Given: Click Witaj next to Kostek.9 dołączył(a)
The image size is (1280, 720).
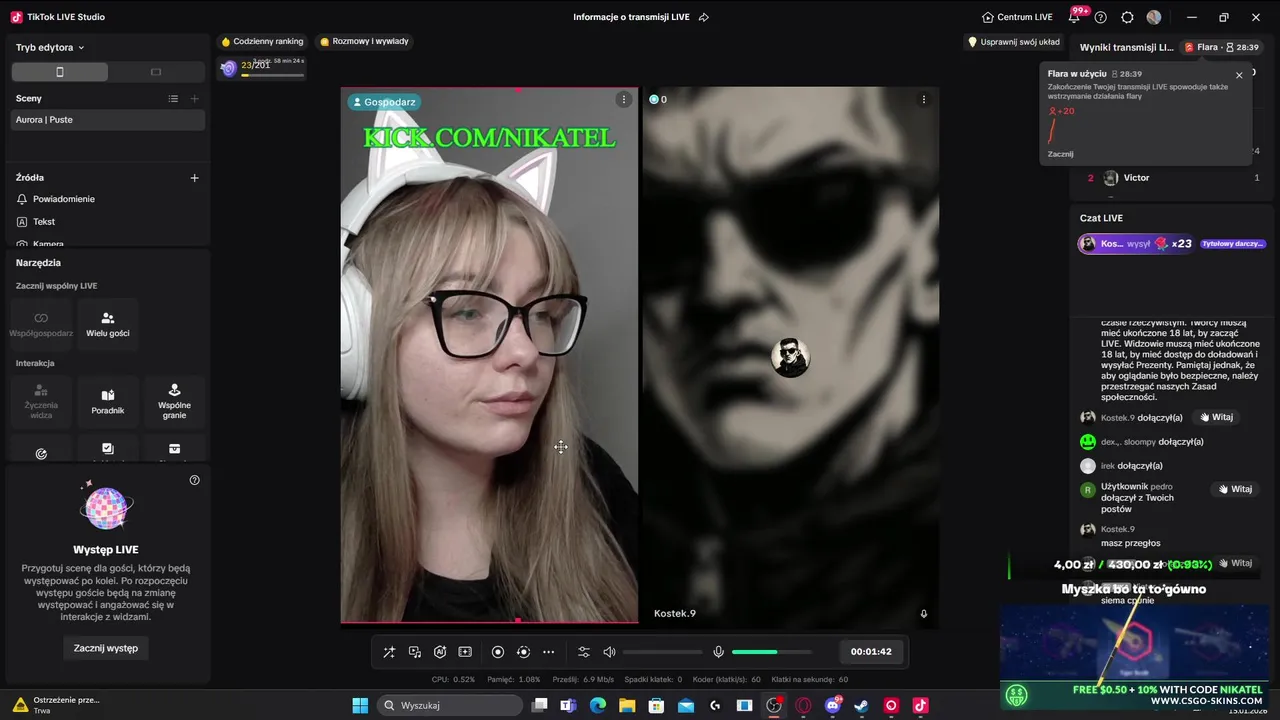Looking at the screenshot, I should tap(1216, 417).
